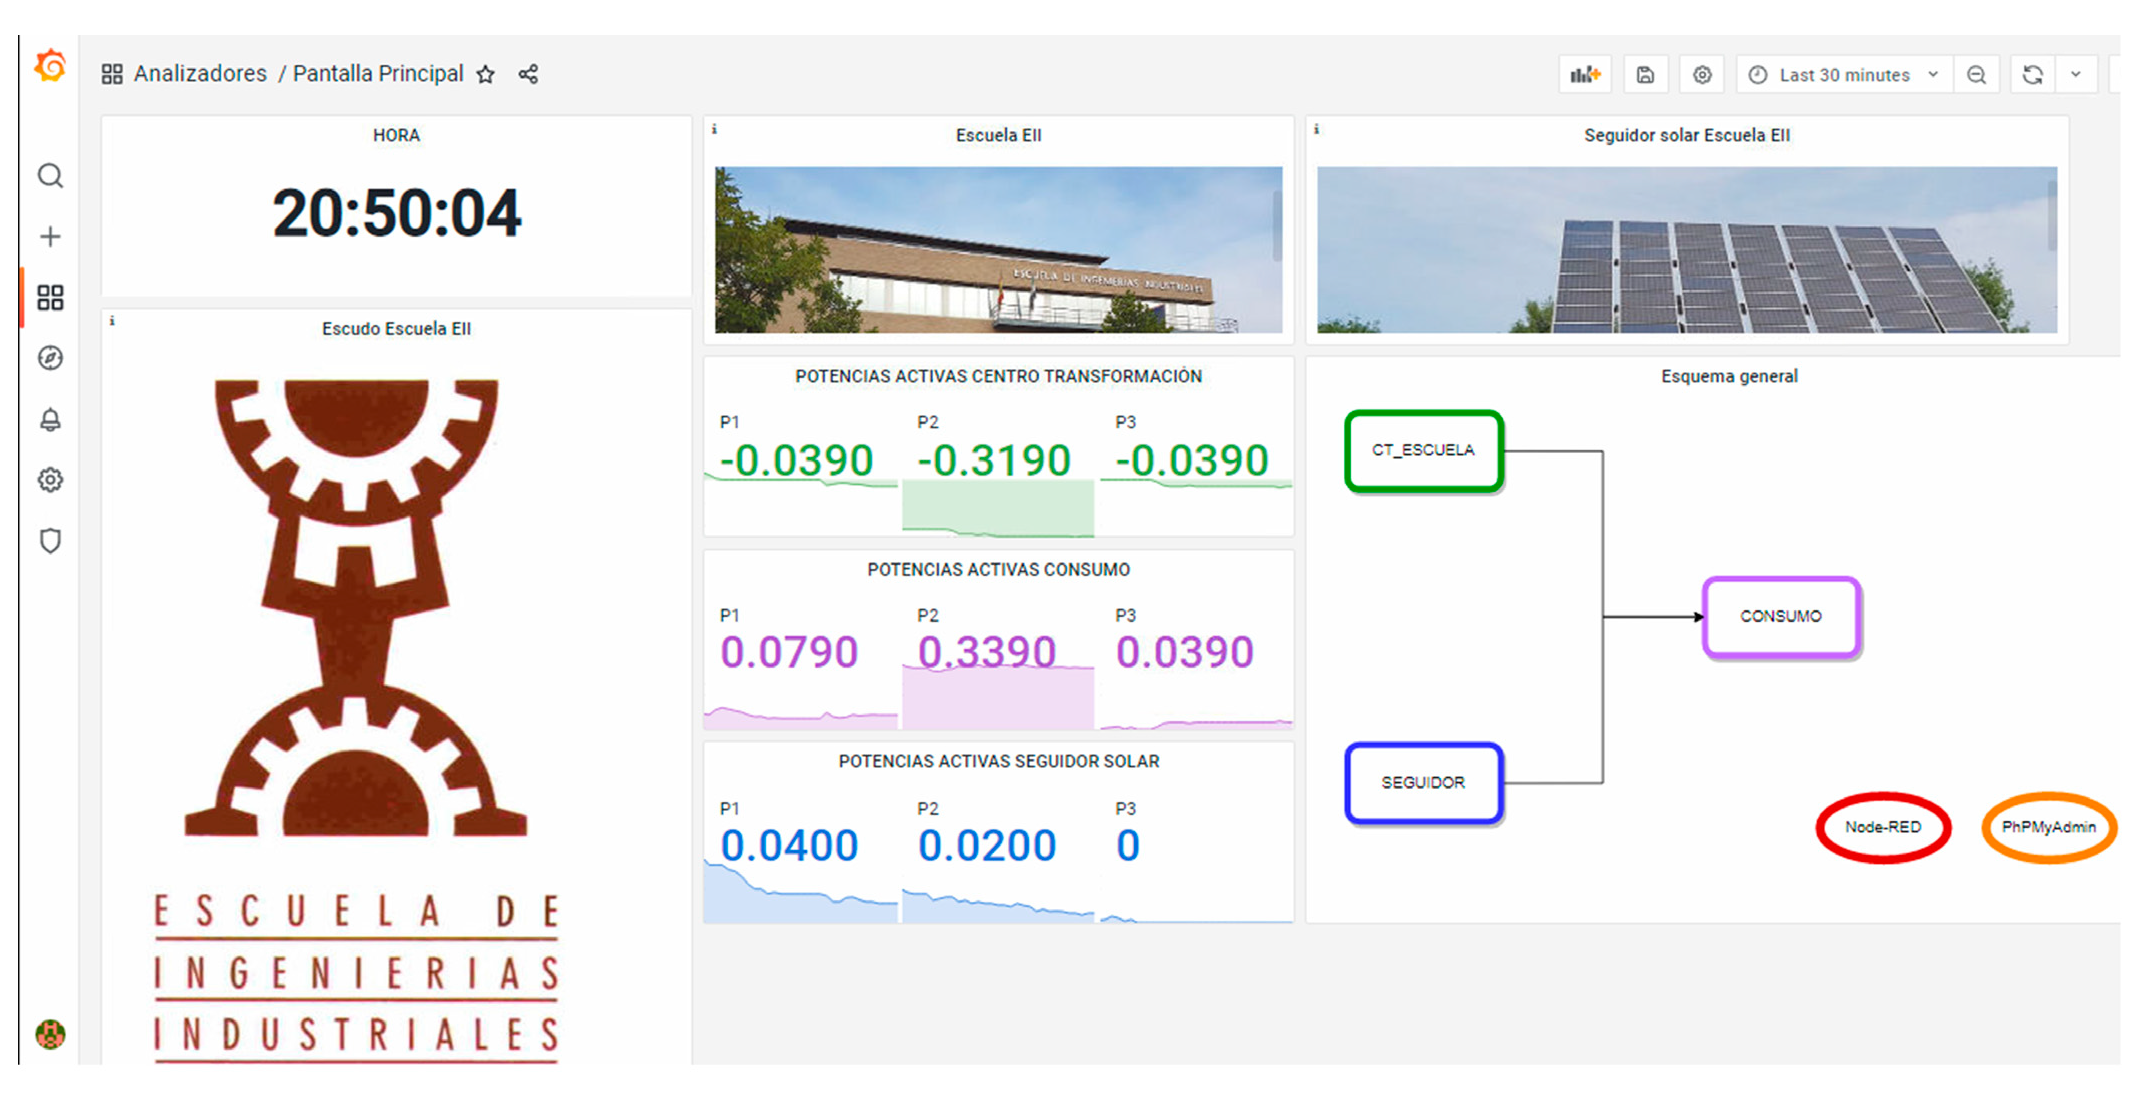Open the Configuration gear in sidebar

point(50,480)
